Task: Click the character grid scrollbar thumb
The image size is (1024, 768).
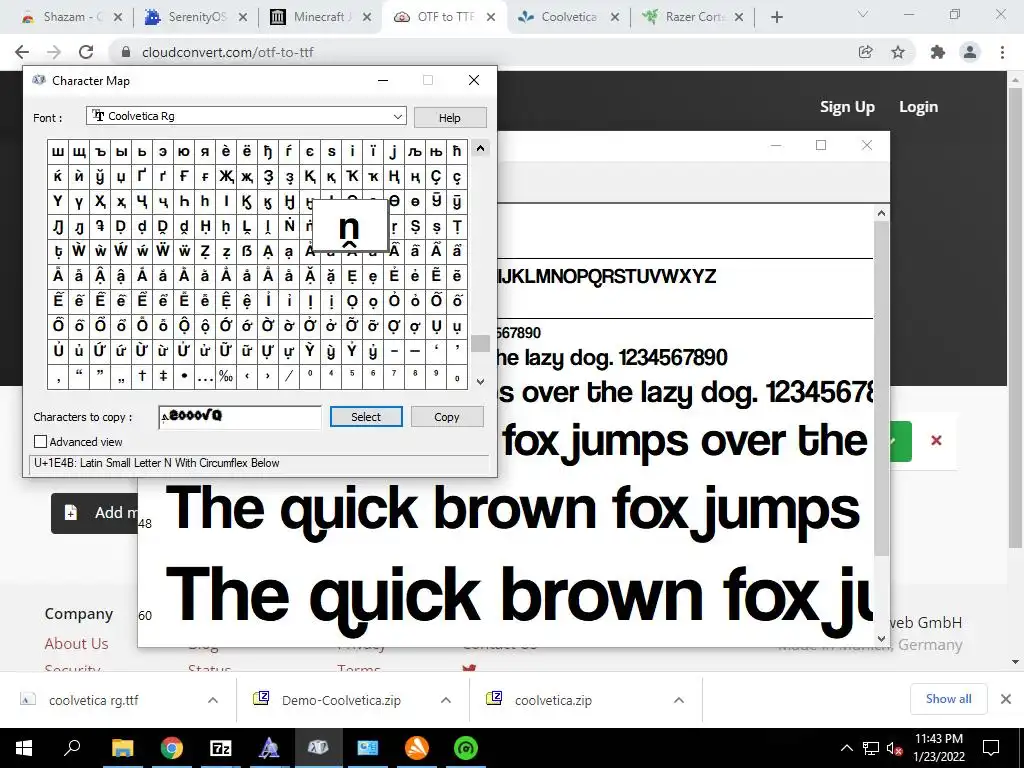Action: (480, 344)
